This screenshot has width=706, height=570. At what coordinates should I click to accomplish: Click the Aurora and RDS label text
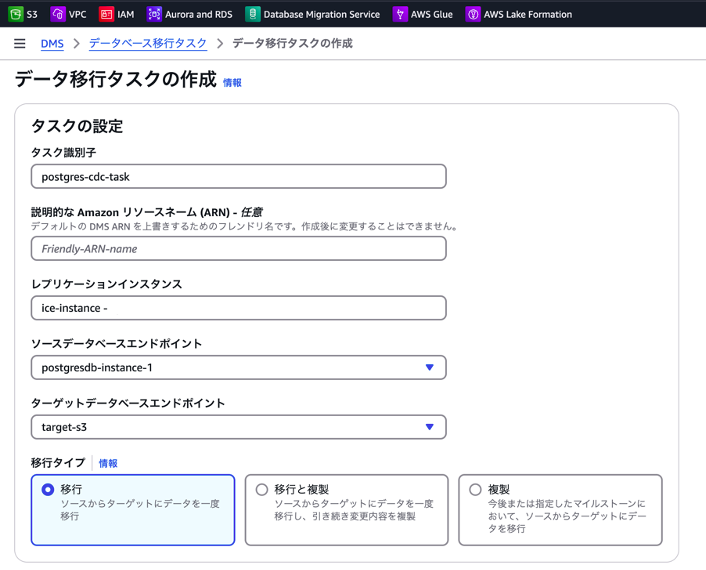[x=199, y=14]
